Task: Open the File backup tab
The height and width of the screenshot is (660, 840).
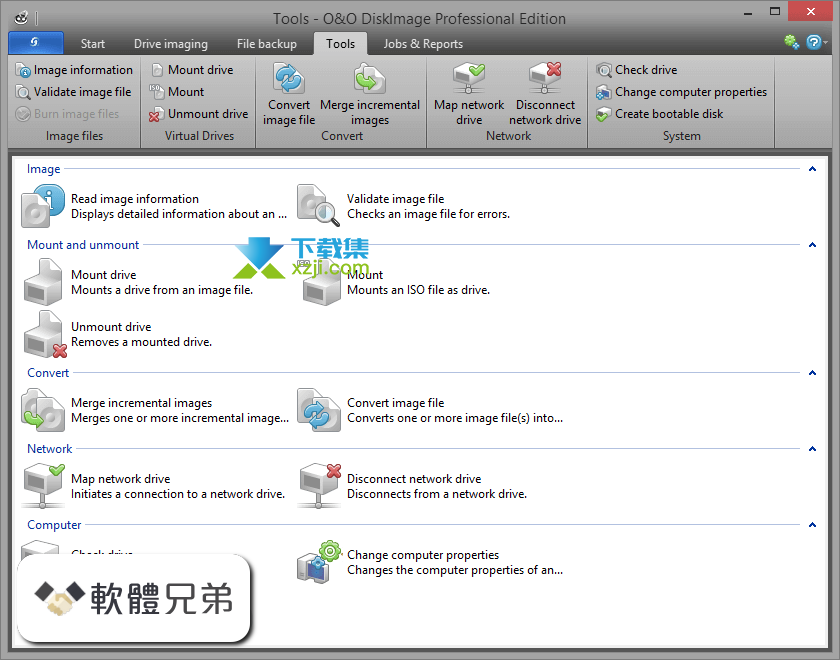Action: (267, 44)
